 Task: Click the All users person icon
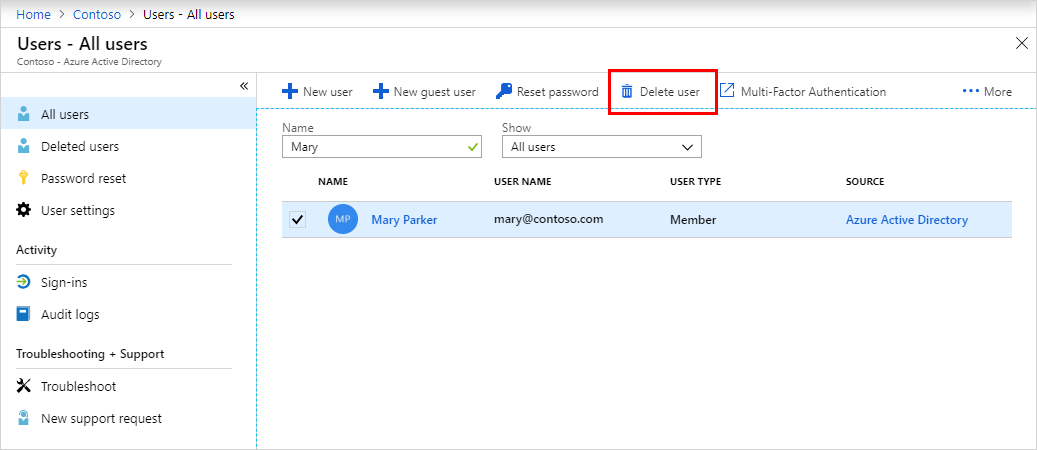[24, 114]
